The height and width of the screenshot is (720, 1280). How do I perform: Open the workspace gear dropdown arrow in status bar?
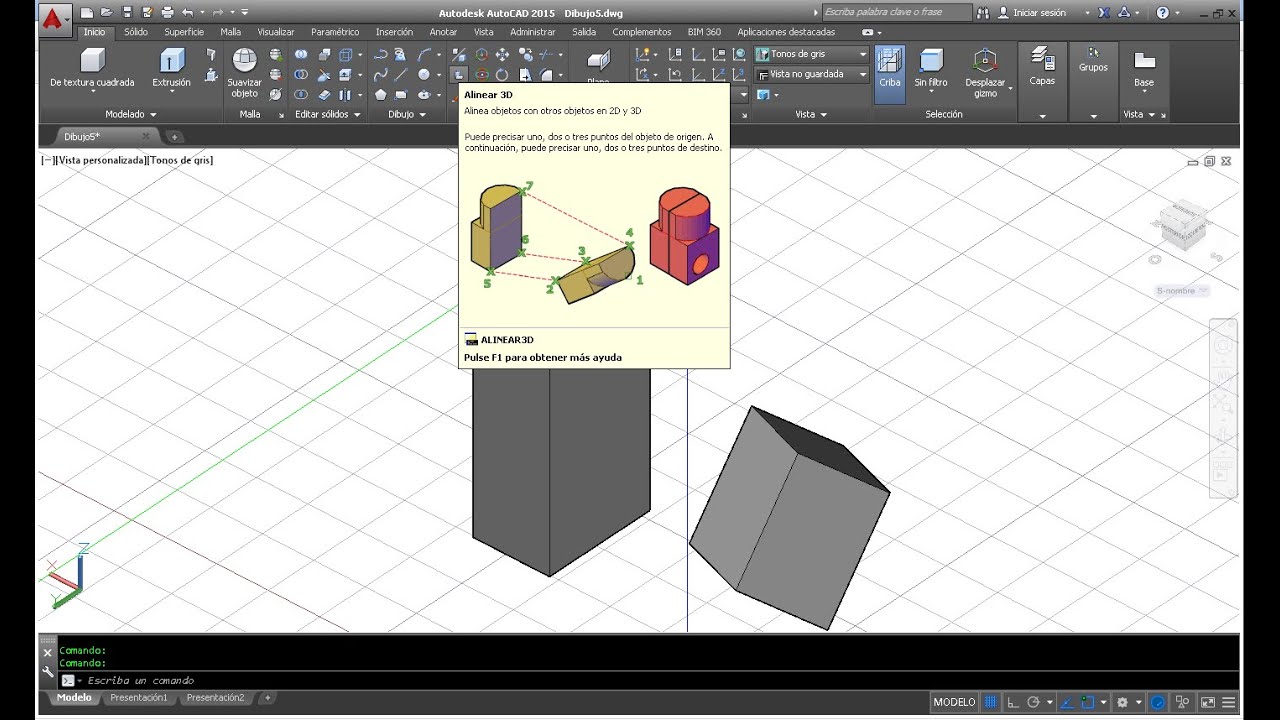tap(1138, 702)
